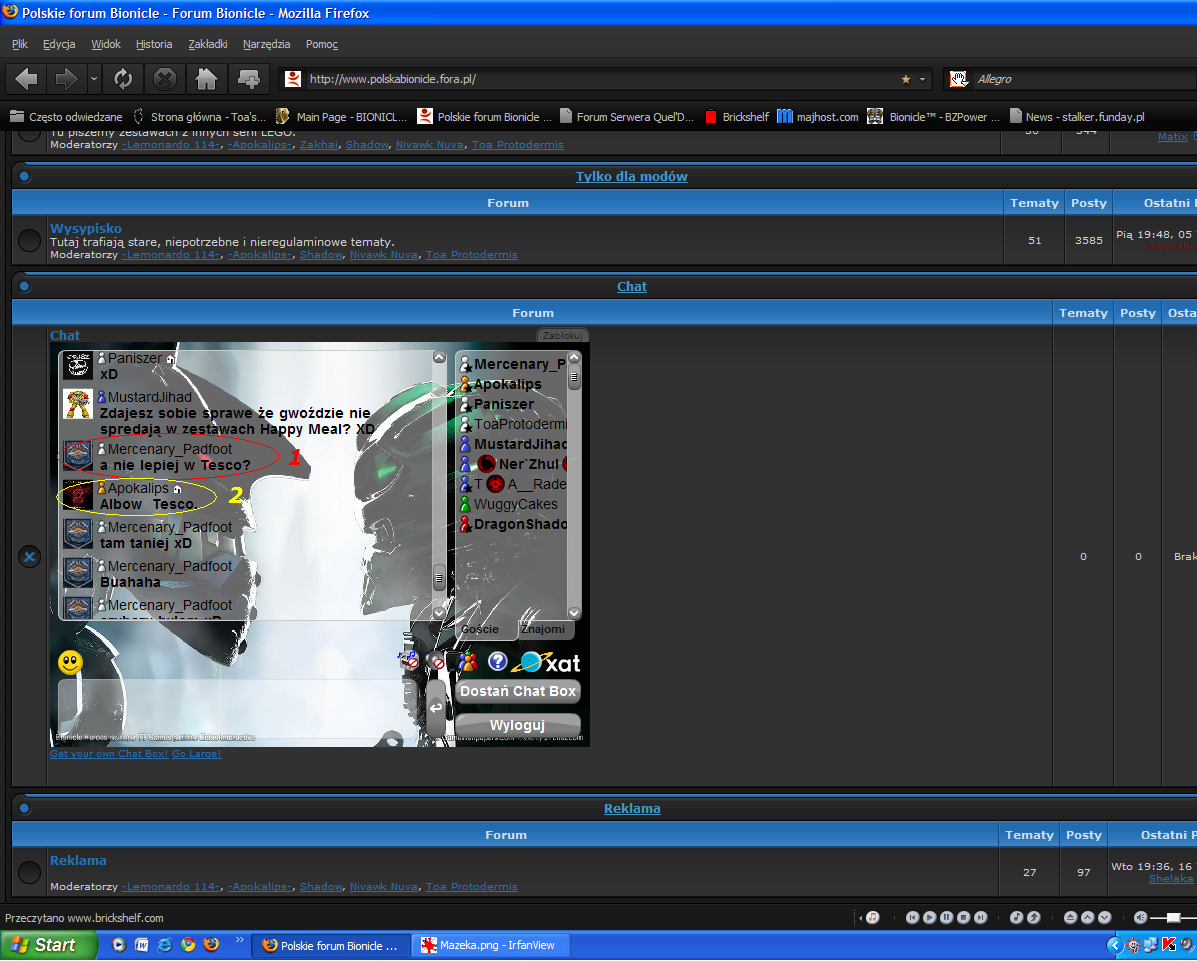Click the Kaspersky icon in system tray
The height and width of the screenshot is (961, 1197).
point(1168,945)
